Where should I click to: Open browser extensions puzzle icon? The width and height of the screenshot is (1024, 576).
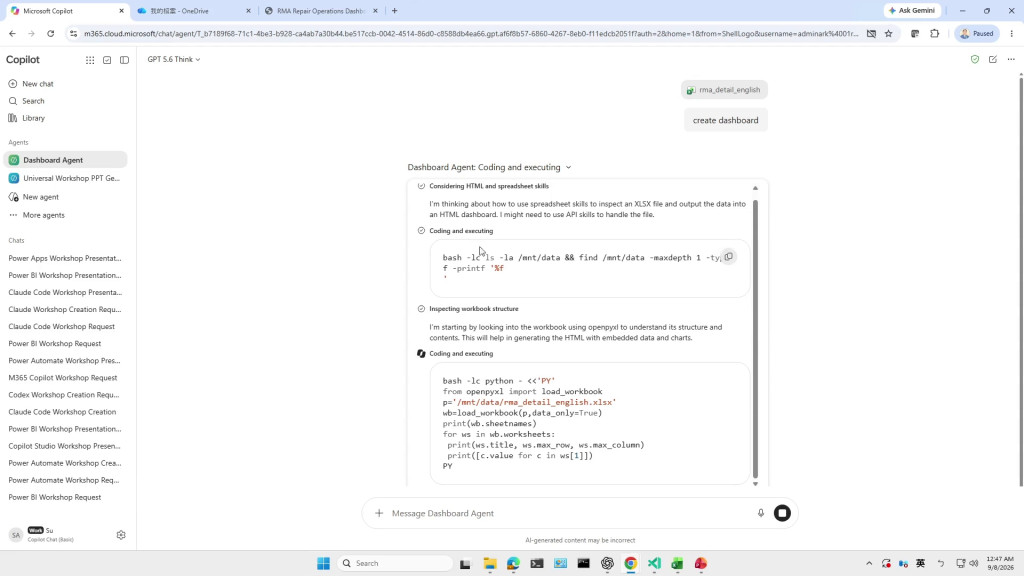click(935, 34)
